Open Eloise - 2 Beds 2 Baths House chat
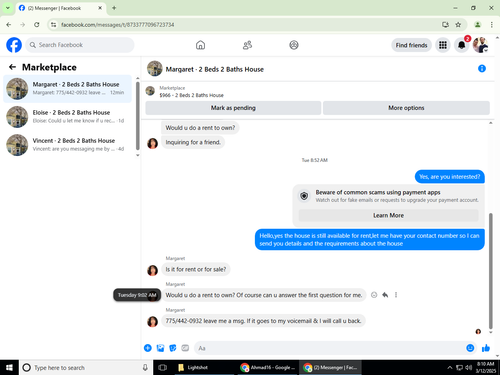500x375 pixels. [x=68, y=116]
